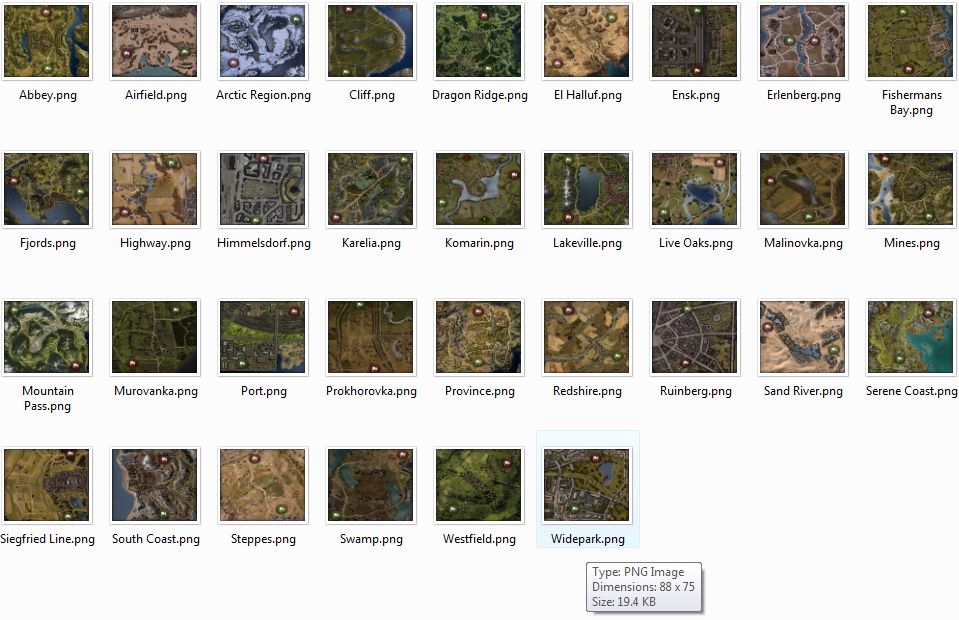Click the Lakeville.png thumbnail image
Image resolution: width=959 pixels, height=620 pixels.
click(x=587, y=189)
